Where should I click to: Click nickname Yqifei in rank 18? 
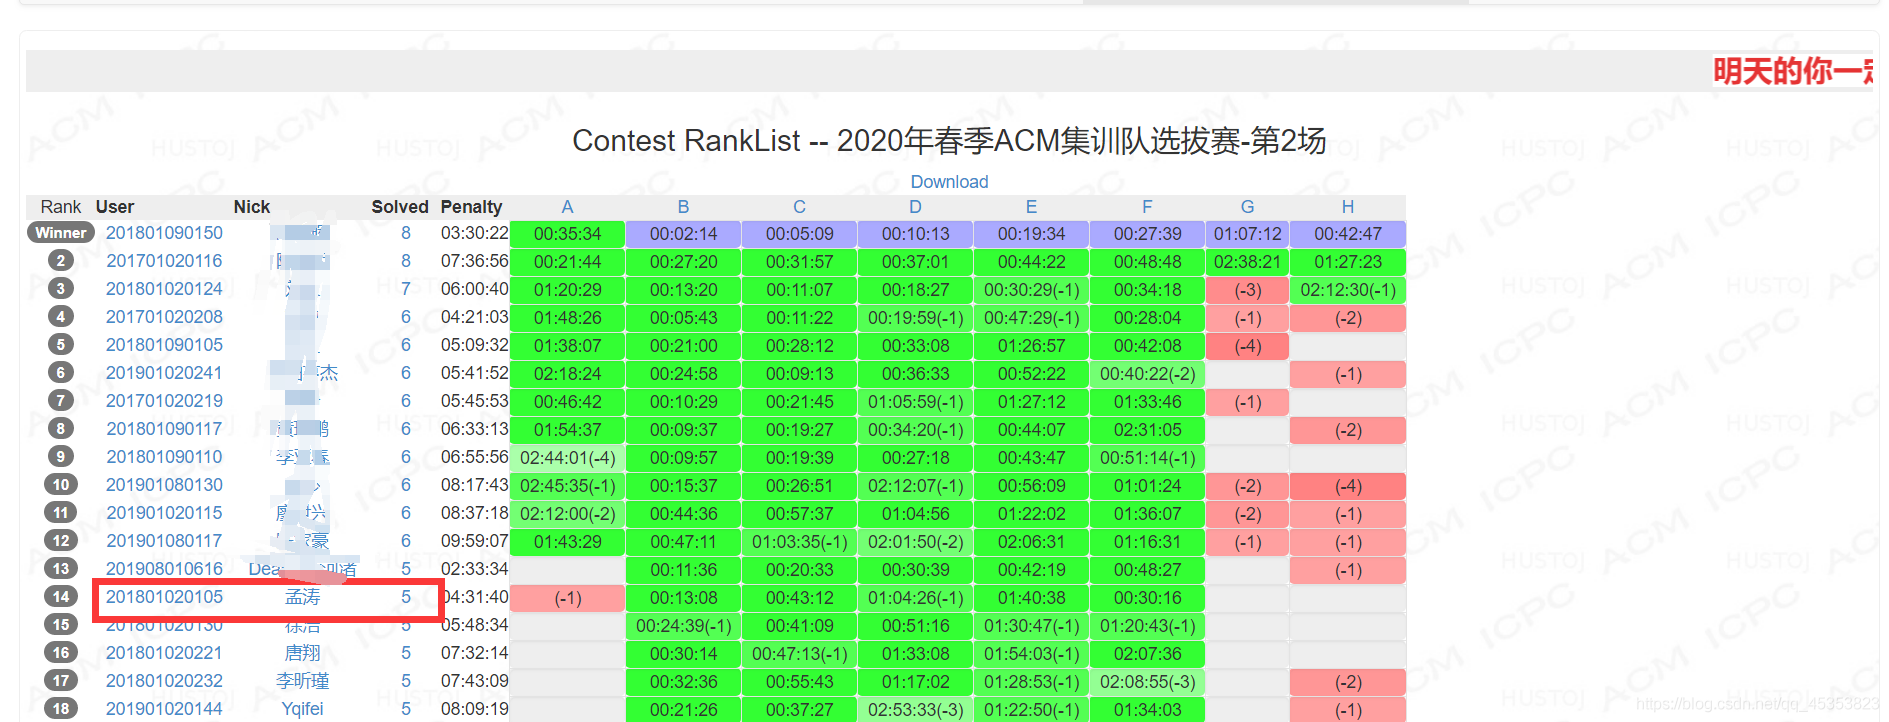302,709
